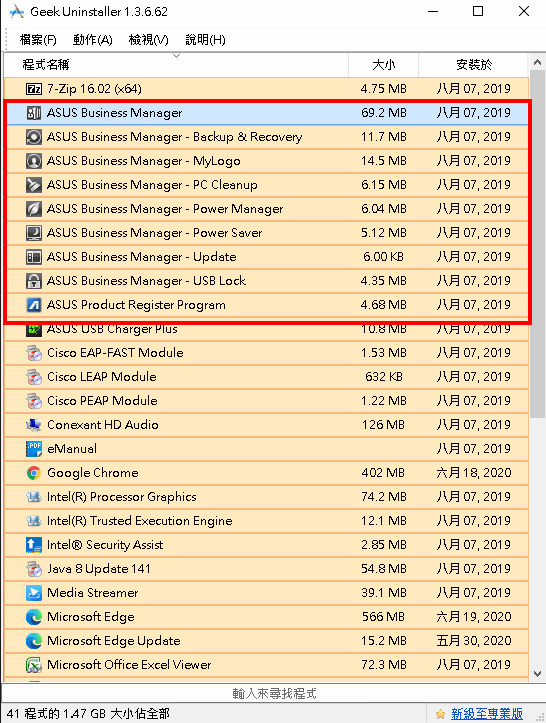
Task: Sort by 程式名稱 column header
Action: (x=176, y=65)
